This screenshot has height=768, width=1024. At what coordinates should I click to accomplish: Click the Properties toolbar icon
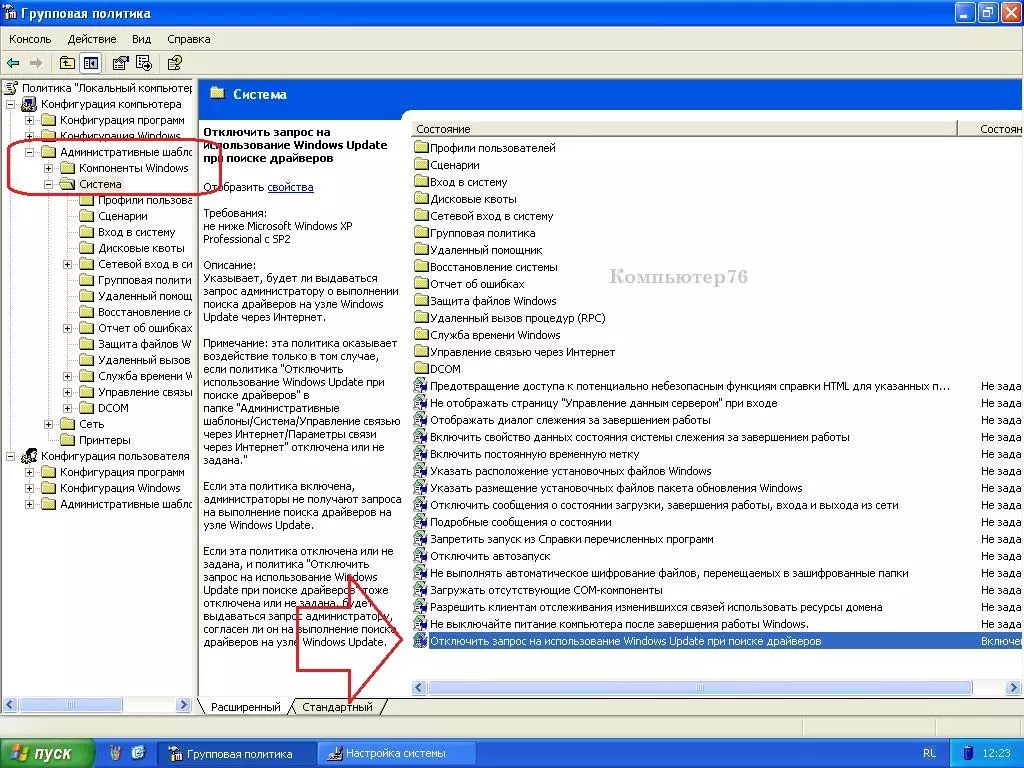pos(120,63)
